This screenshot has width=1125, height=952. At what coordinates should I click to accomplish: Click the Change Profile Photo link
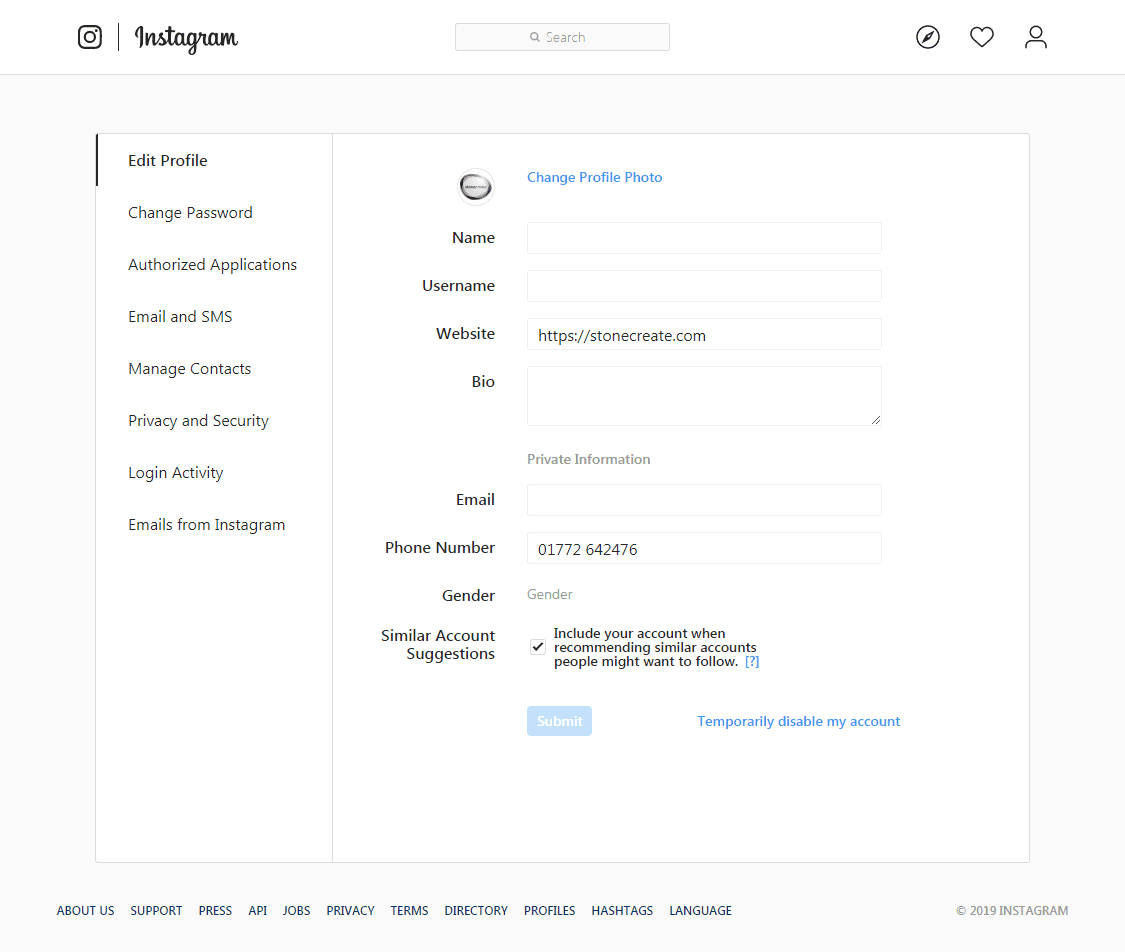(595, 177)
